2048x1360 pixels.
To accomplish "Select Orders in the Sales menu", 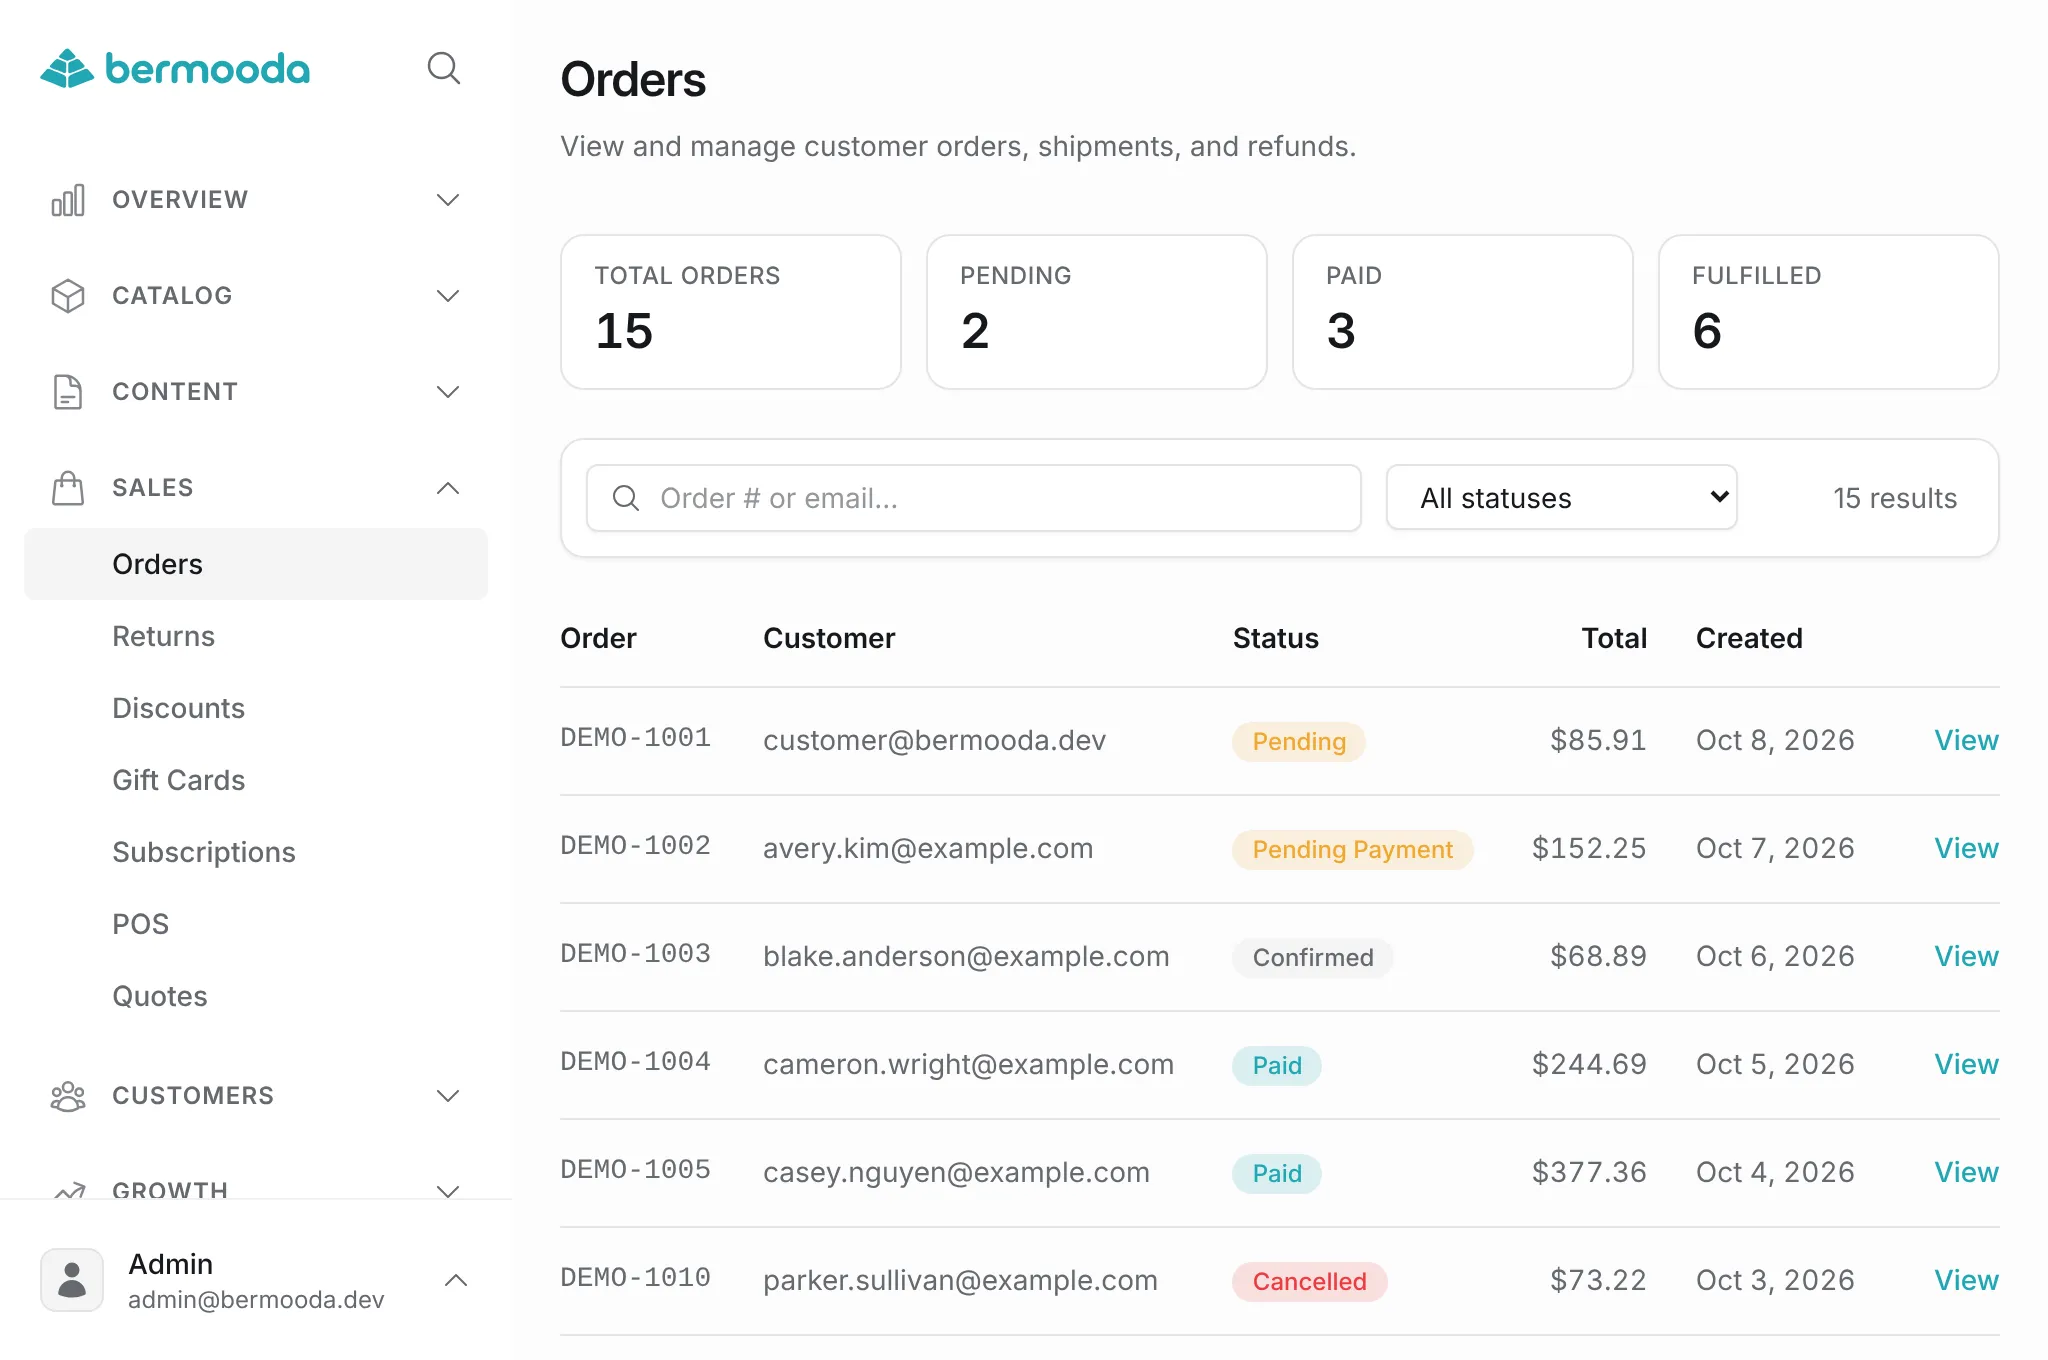I will click(256, 564).
